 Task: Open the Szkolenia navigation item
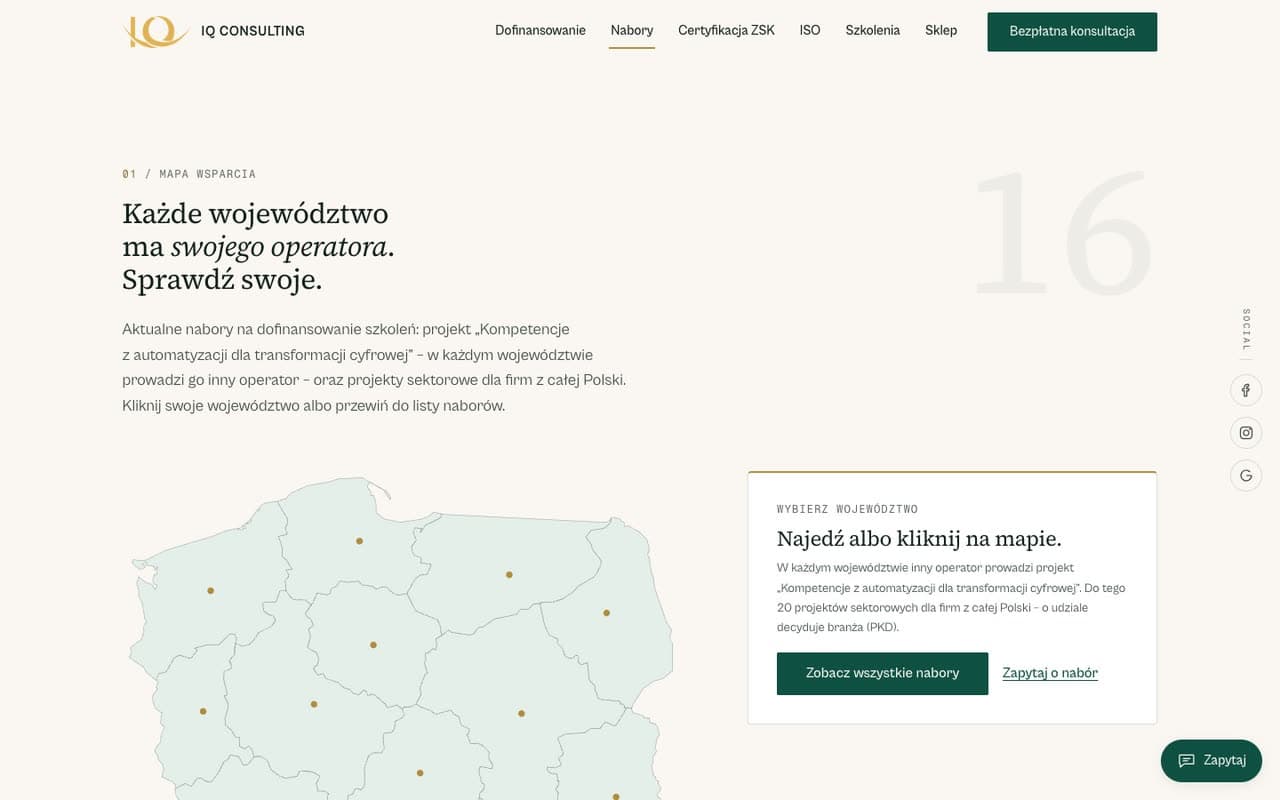pyautogui.click(x=872, y=31)
